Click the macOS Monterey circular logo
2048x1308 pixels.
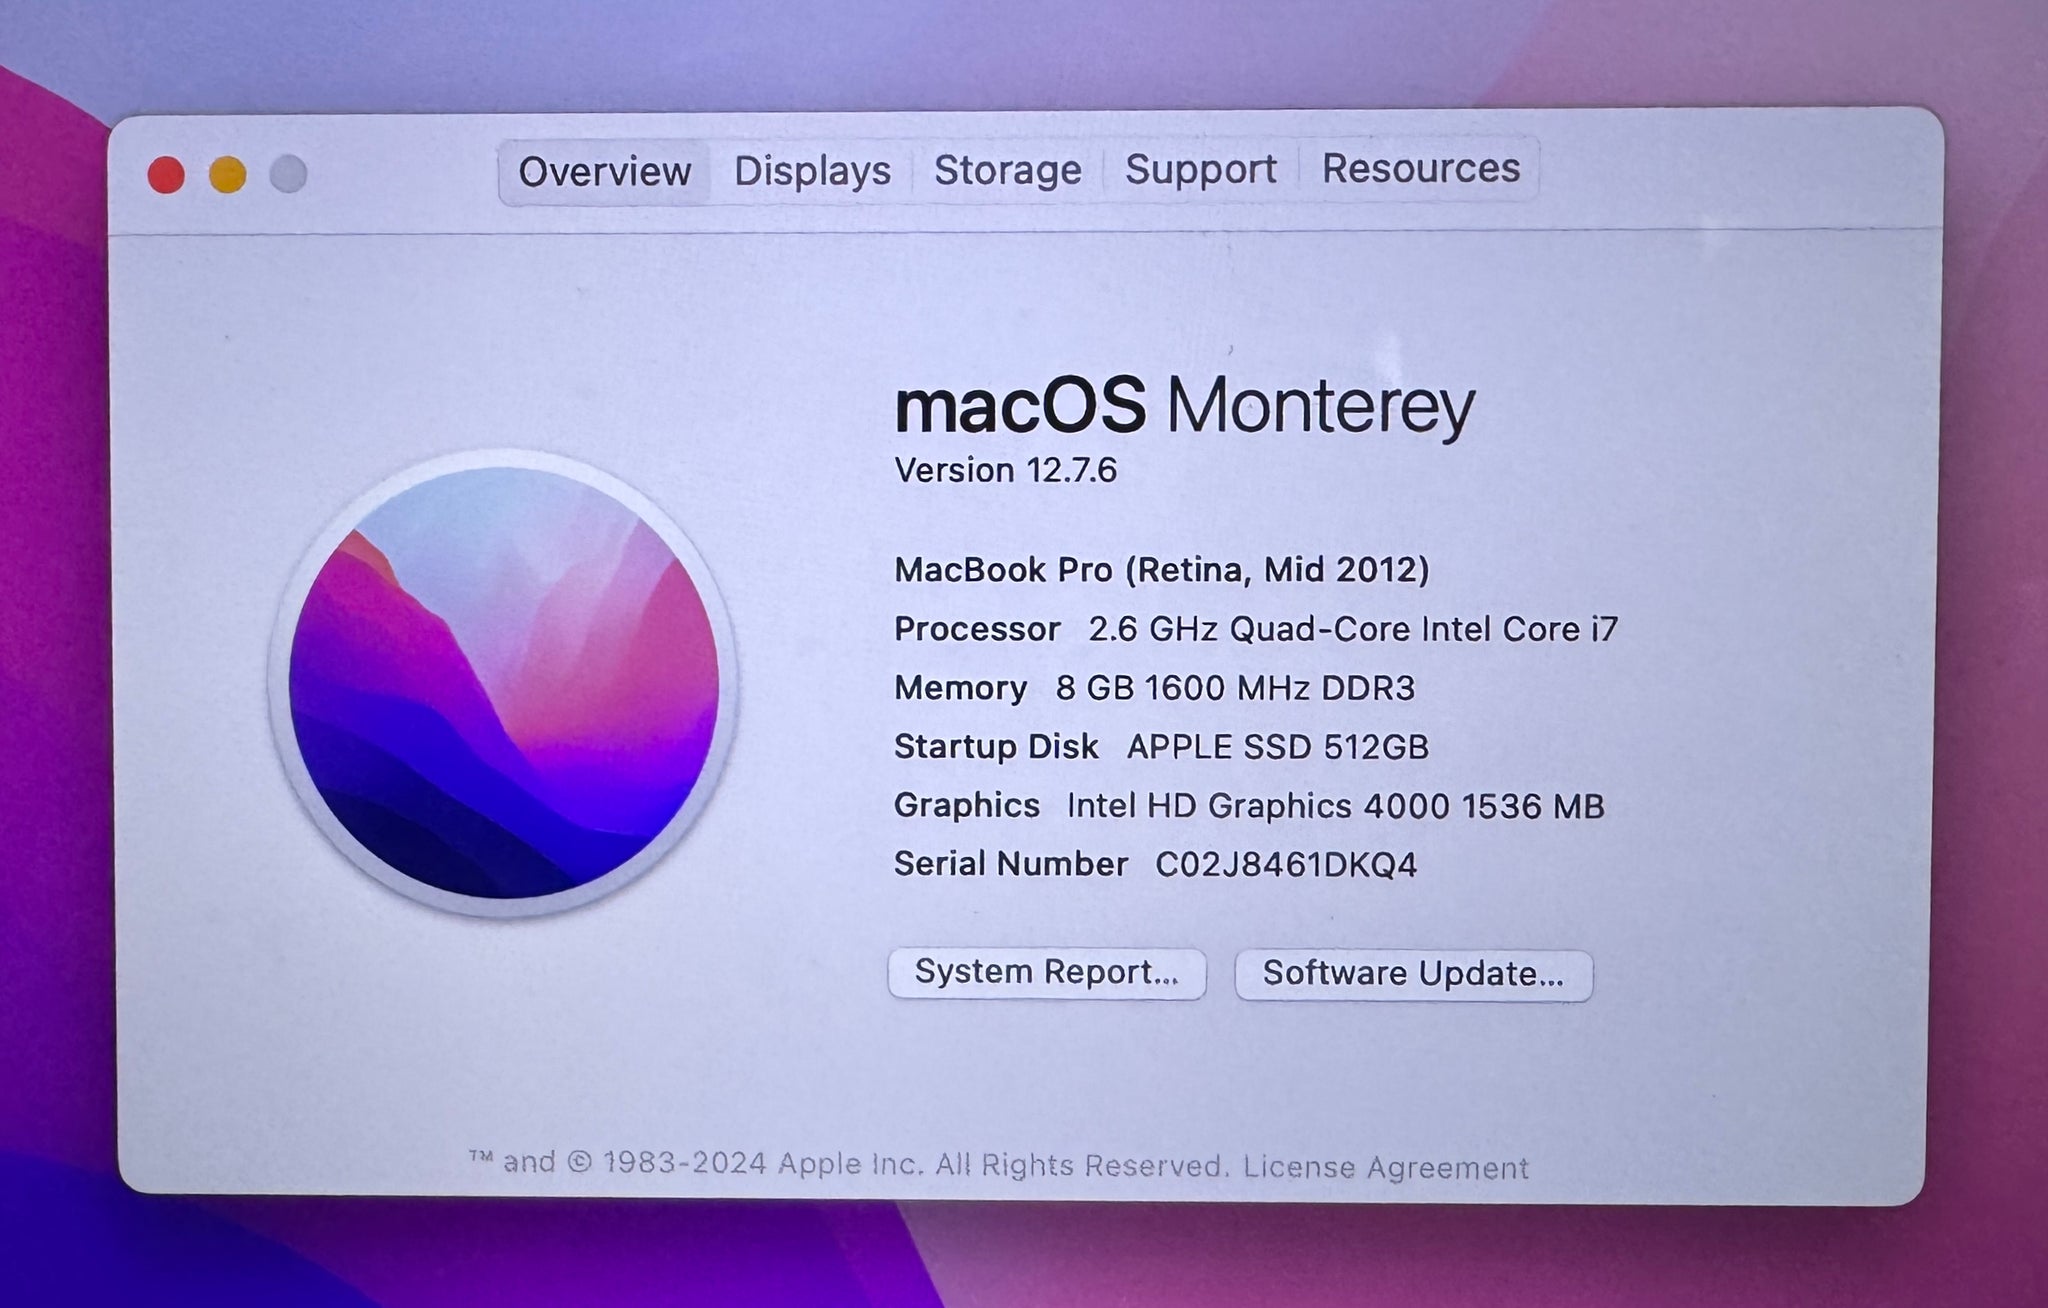pyautogui.click(x=504, y=683)
